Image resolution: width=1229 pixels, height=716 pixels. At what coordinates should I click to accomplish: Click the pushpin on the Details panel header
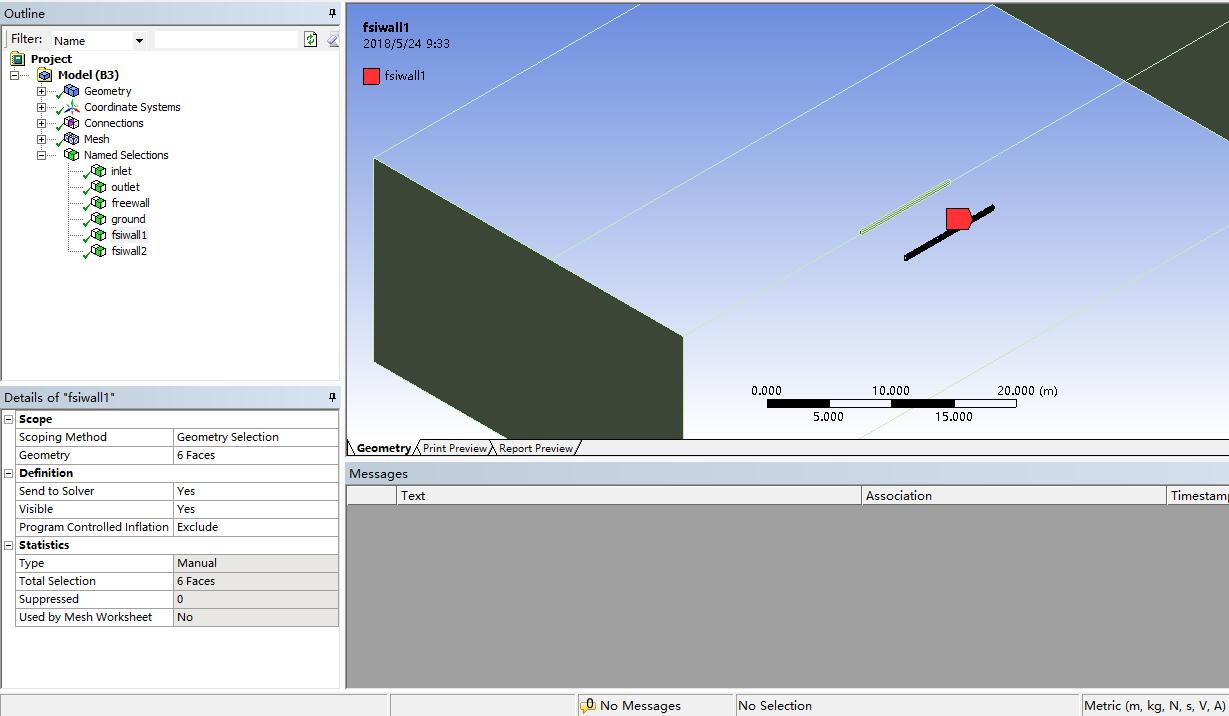point(332,398)
